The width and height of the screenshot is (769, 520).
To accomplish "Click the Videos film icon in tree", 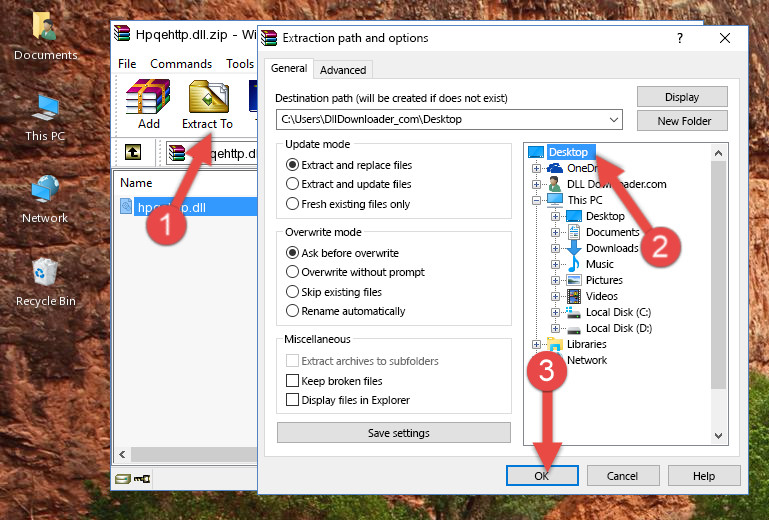I will pos(574,296).
